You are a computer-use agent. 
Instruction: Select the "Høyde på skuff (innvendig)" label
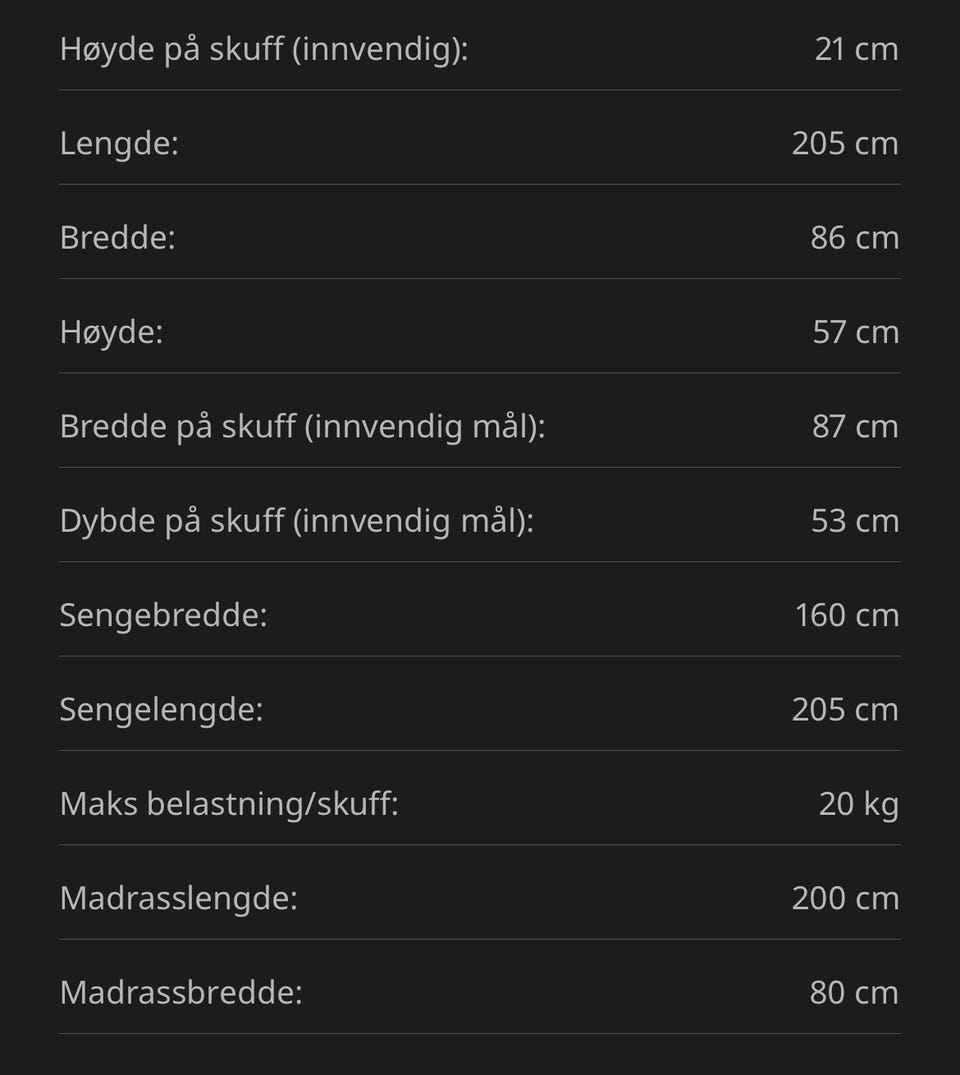click(264, 50)
